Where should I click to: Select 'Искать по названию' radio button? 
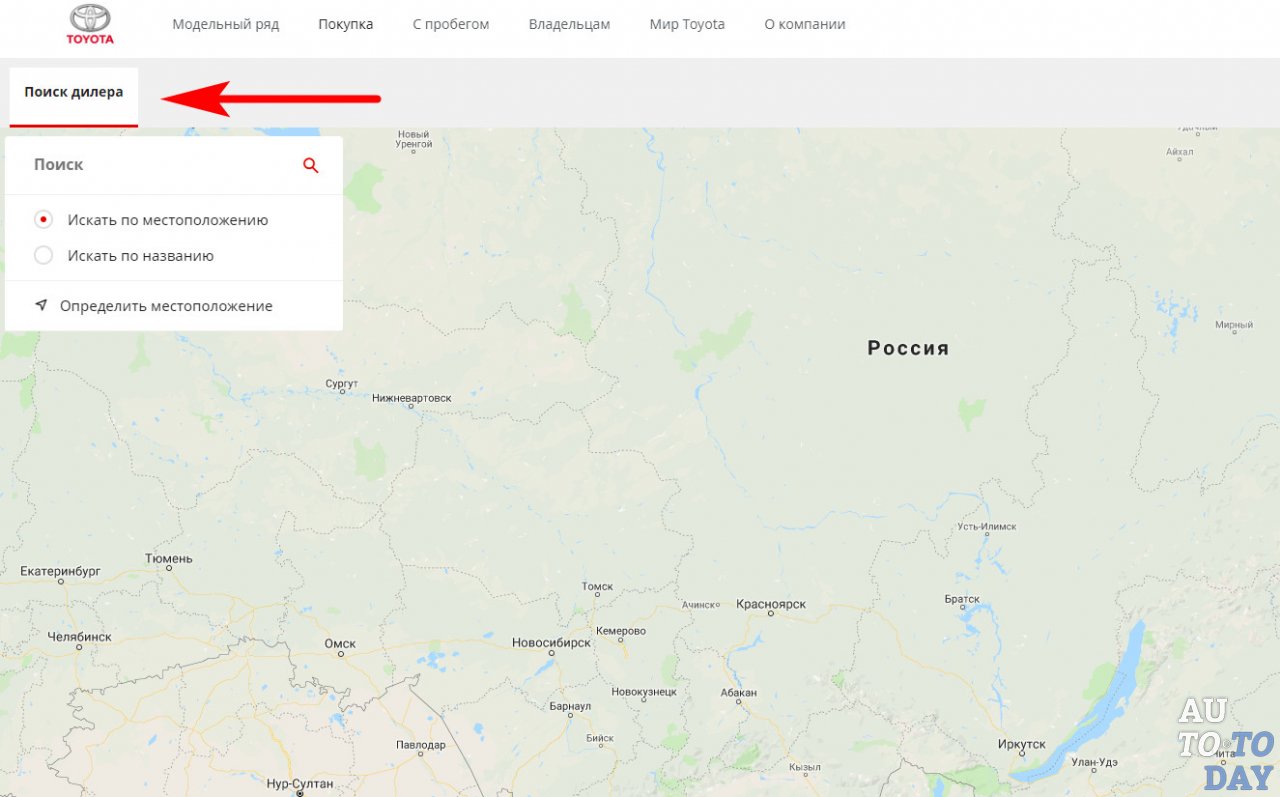[x=43, y=255]
